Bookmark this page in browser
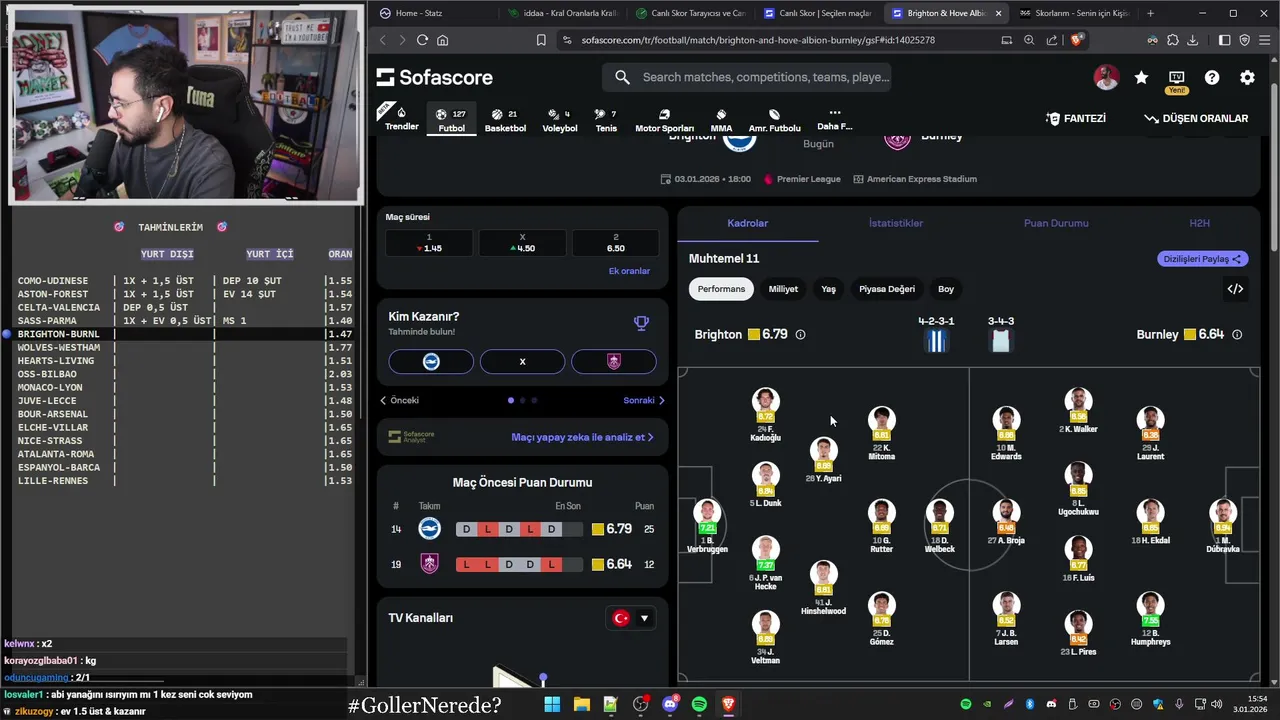This screenshot has width=1280, height=720. pyautogui.click(x=541, y=40)
